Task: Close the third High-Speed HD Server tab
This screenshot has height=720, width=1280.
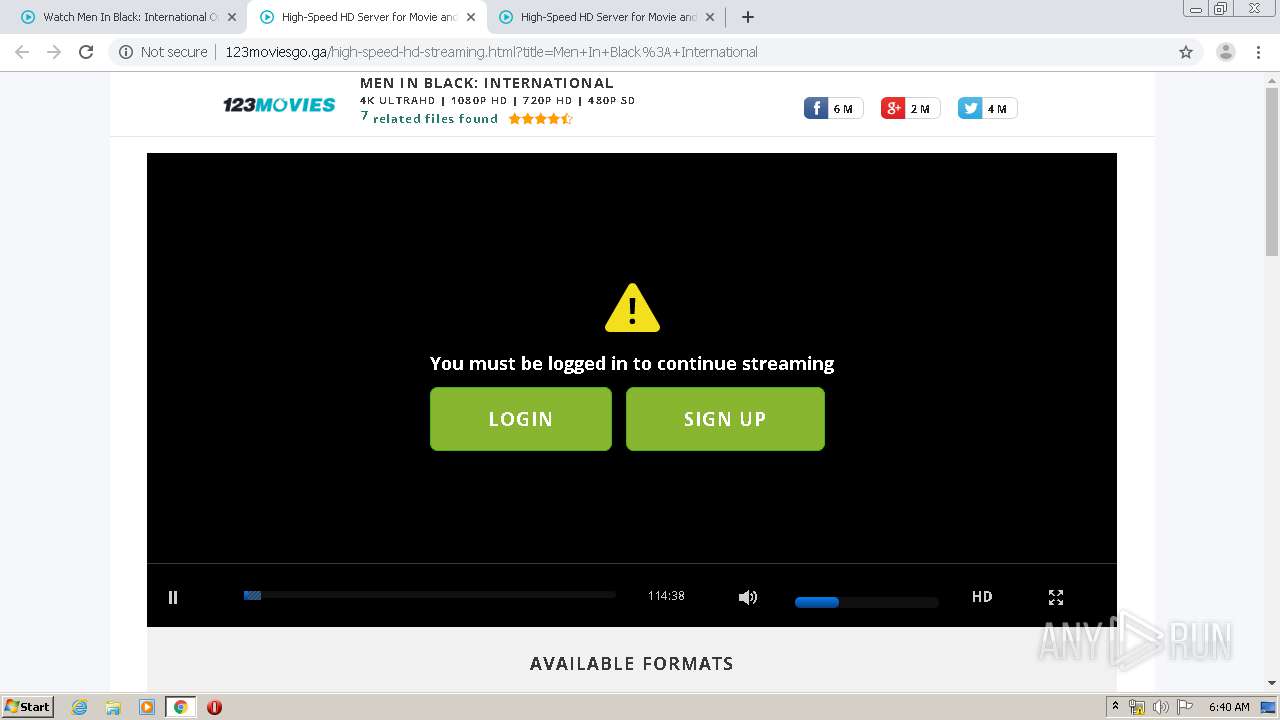Action: [x=710, y=17]
